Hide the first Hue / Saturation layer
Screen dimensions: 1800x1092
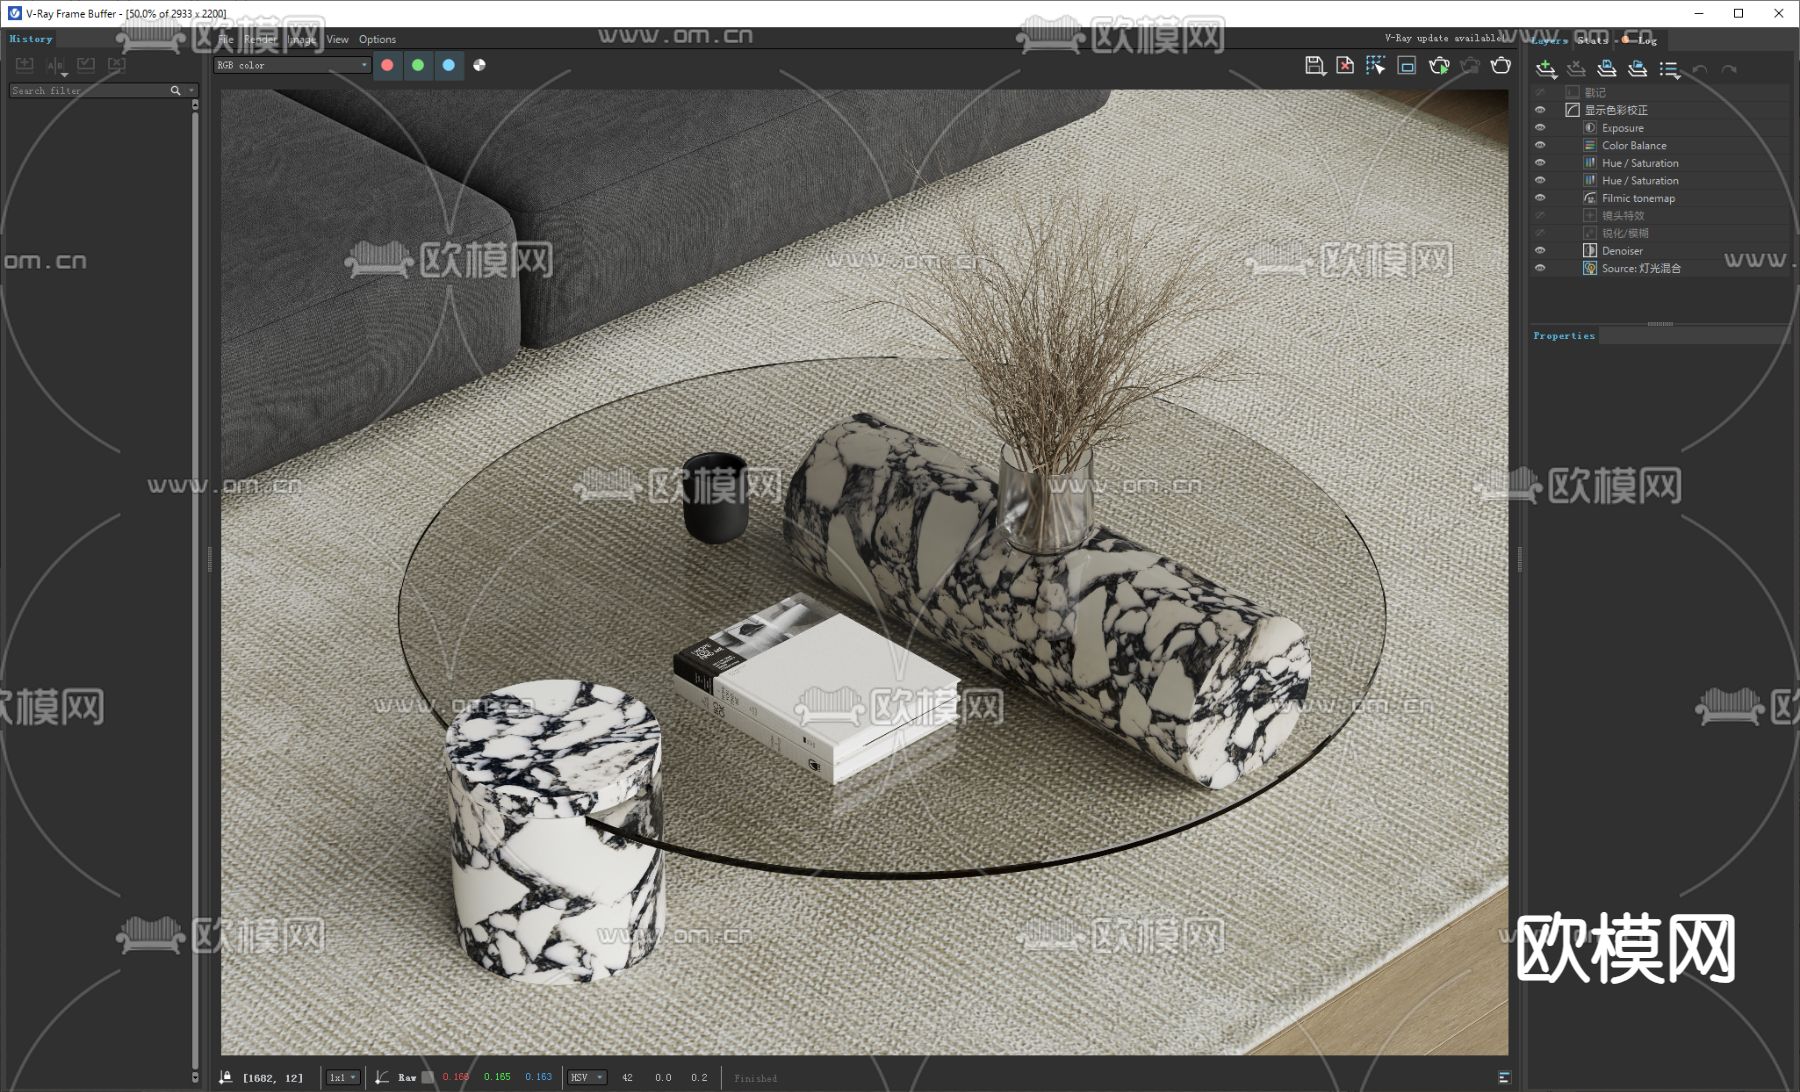(1540, 163)
